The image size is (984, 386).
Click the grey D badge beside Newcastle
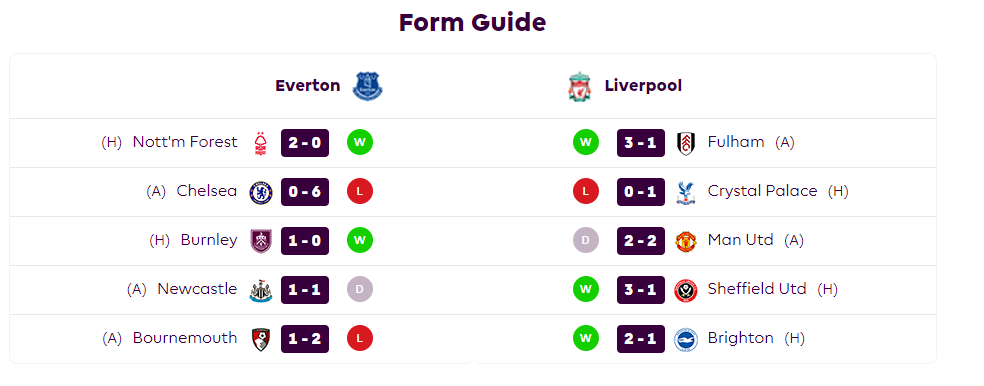tap(360, 290)
